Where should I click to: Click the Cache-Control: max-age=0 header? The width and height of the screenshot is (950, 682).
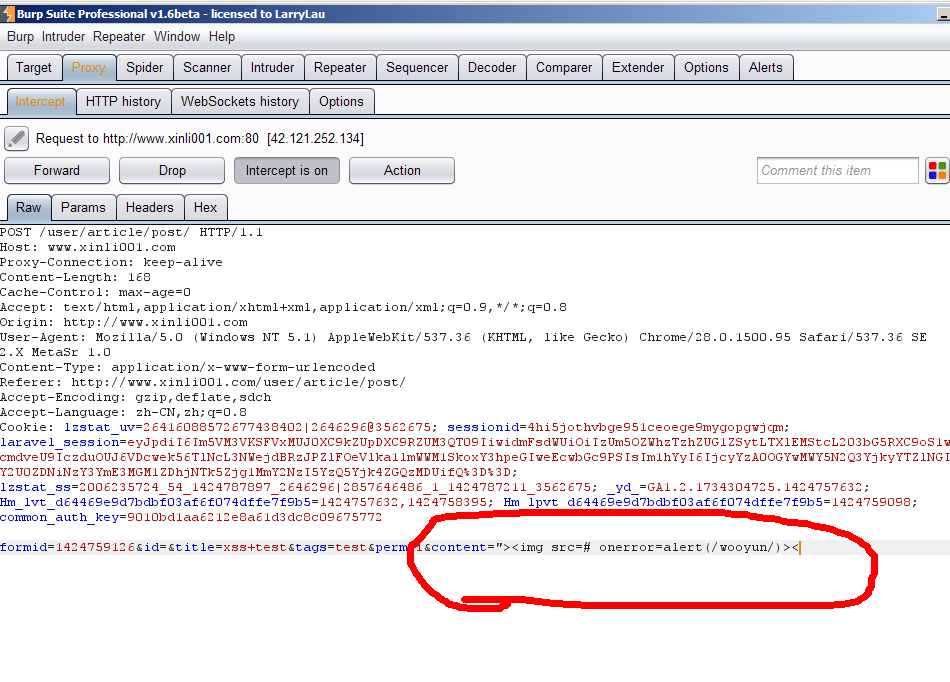coord(95,292)
